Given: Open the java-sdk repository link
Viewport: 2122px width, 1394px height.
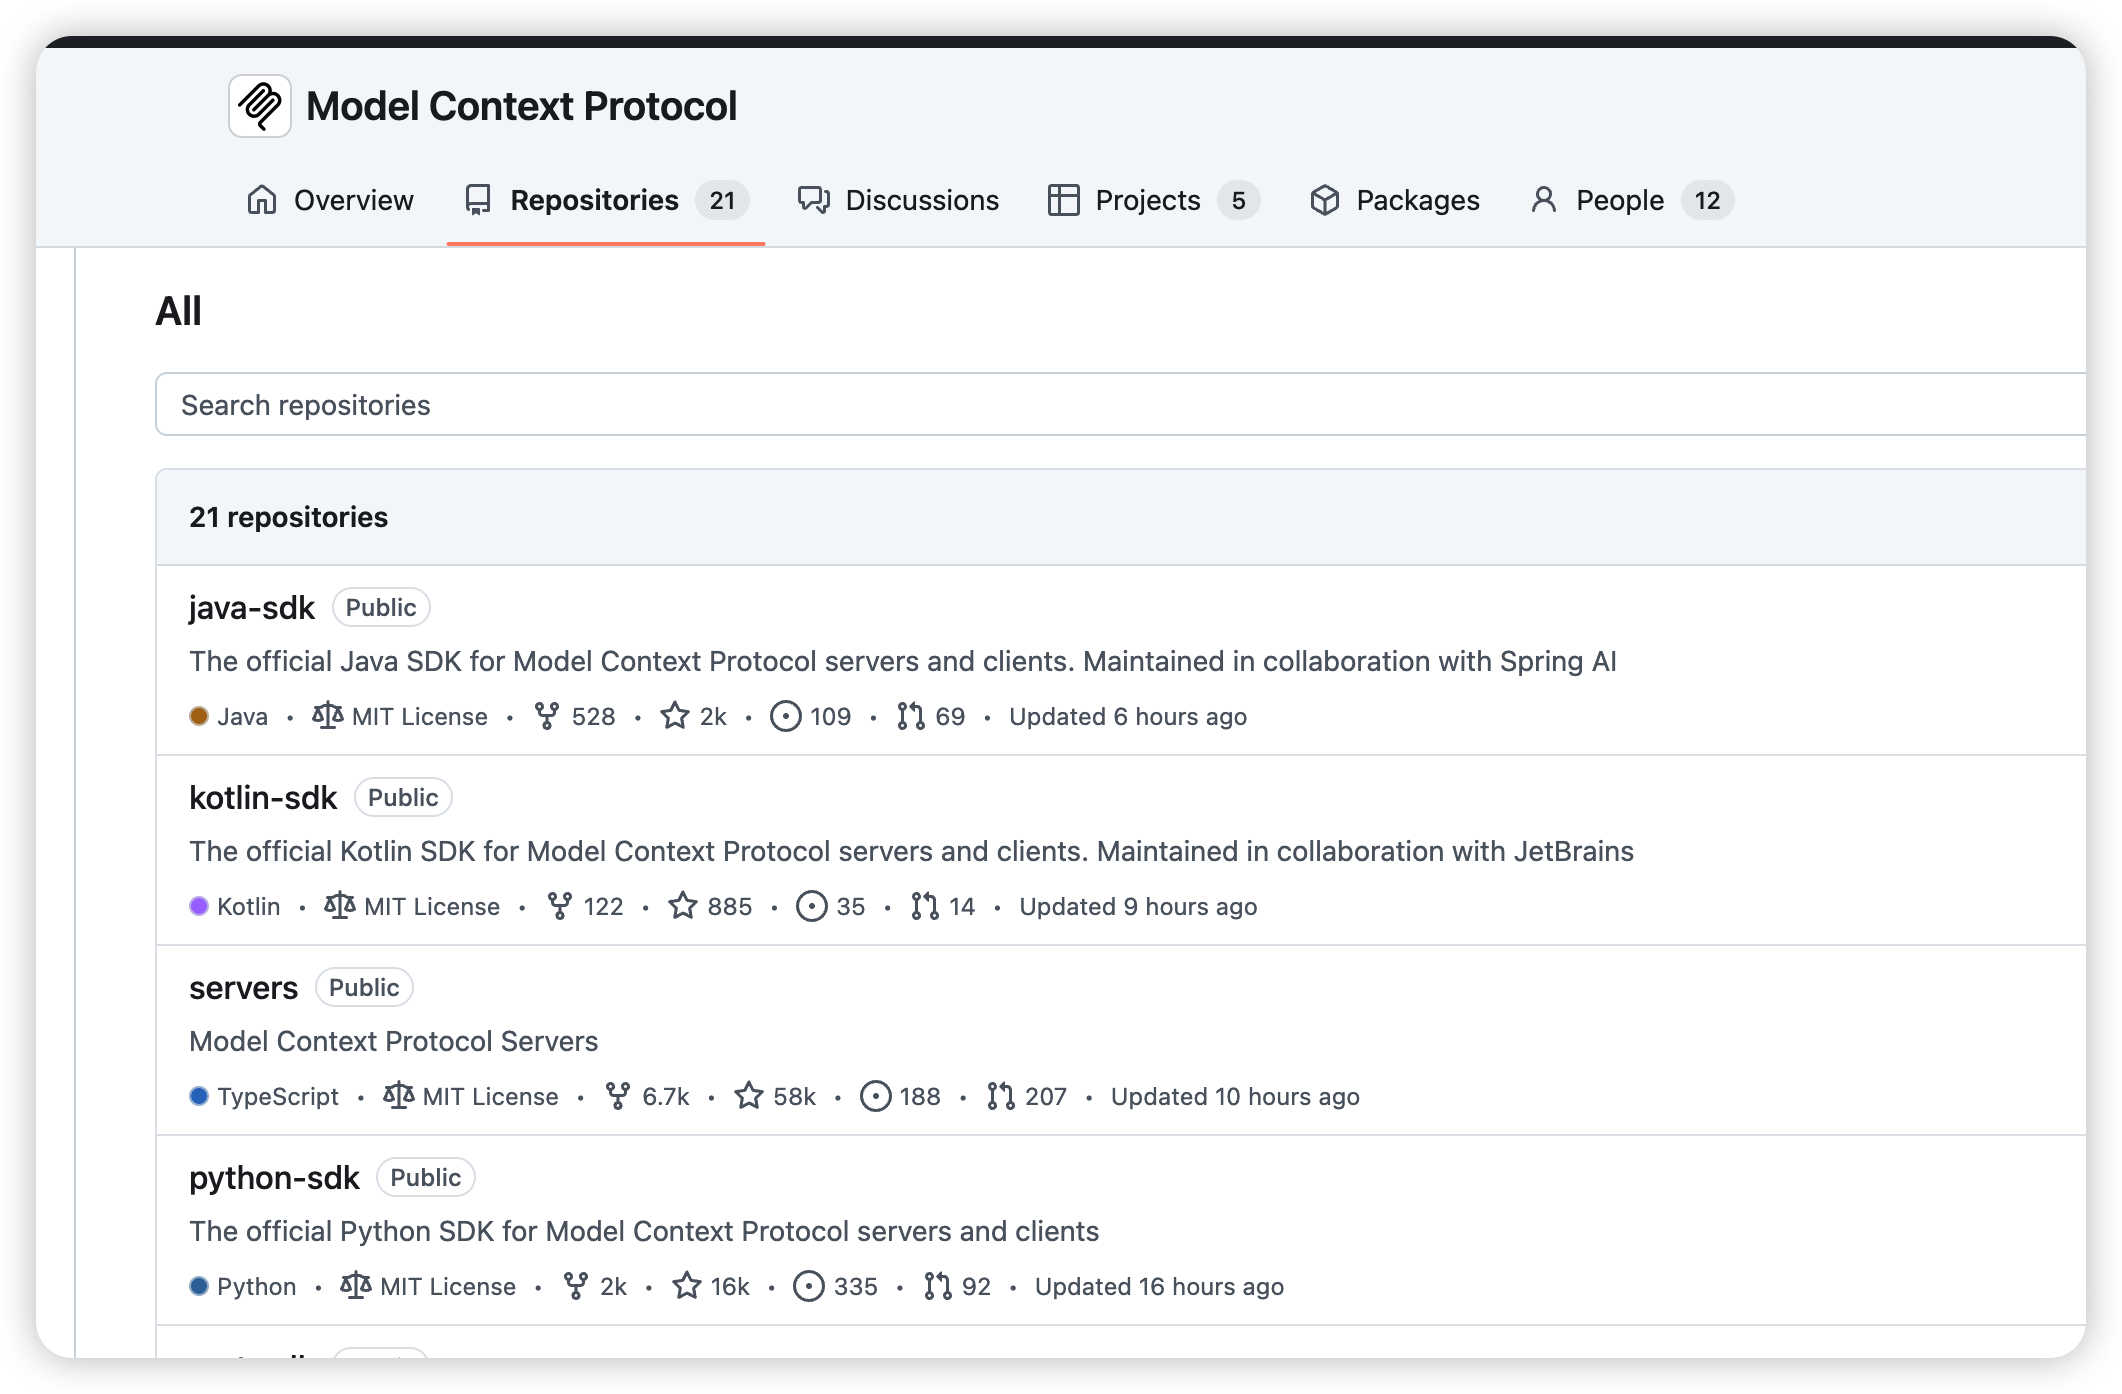Looking at the screenshot, I should pos(252,608).
